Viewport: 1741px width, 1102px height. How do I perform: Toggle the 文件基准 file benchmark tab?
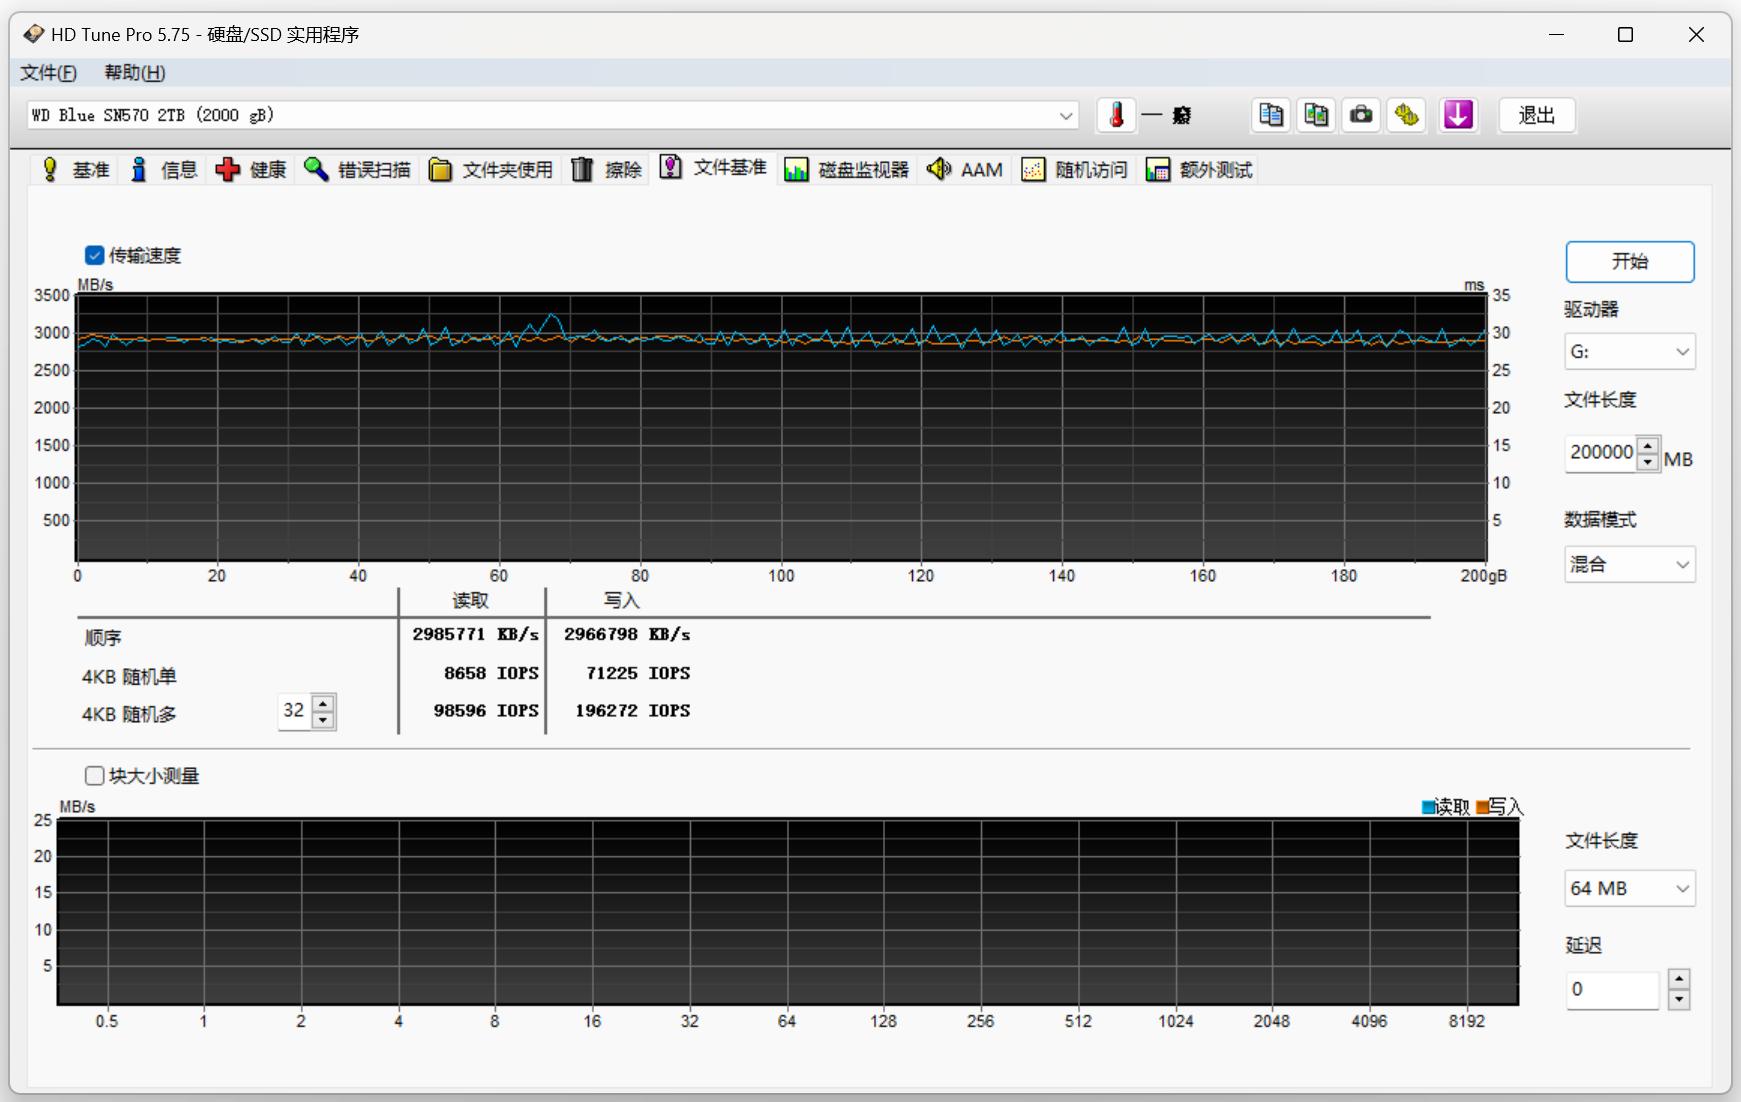730,169
